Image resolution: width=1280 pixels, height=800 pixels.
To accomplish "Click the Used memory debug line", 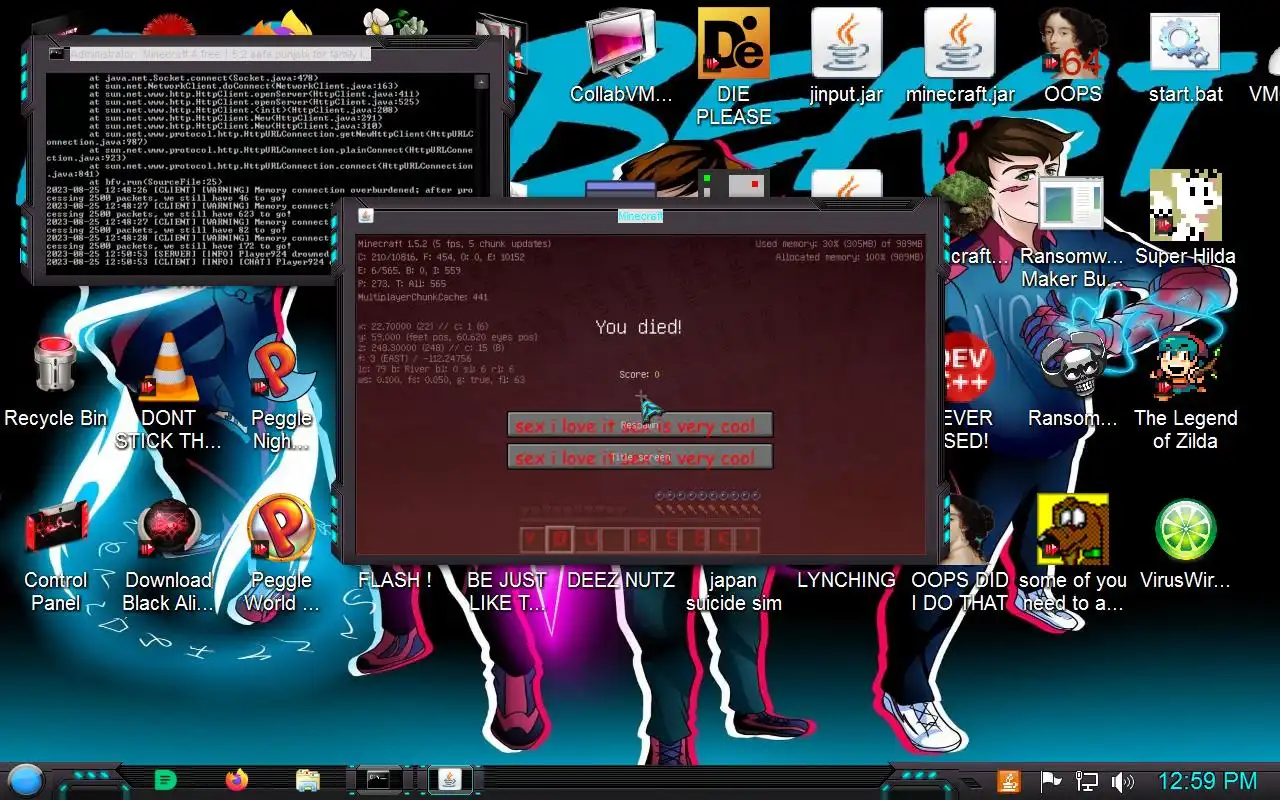I will (x=839, y=244).
